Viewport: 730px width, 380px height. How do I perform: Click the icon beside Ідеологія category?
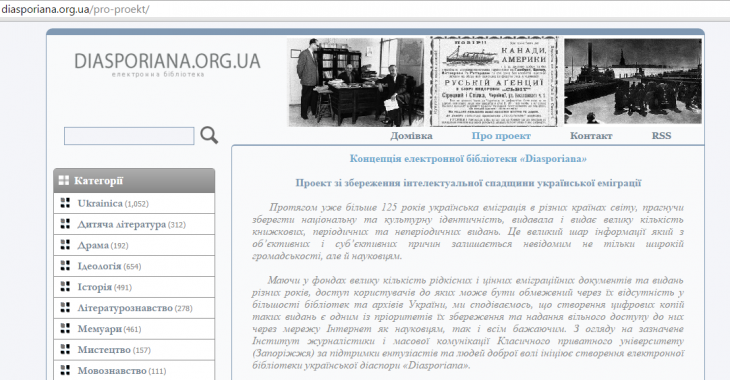pyautogui.click(x=66, y=266)
